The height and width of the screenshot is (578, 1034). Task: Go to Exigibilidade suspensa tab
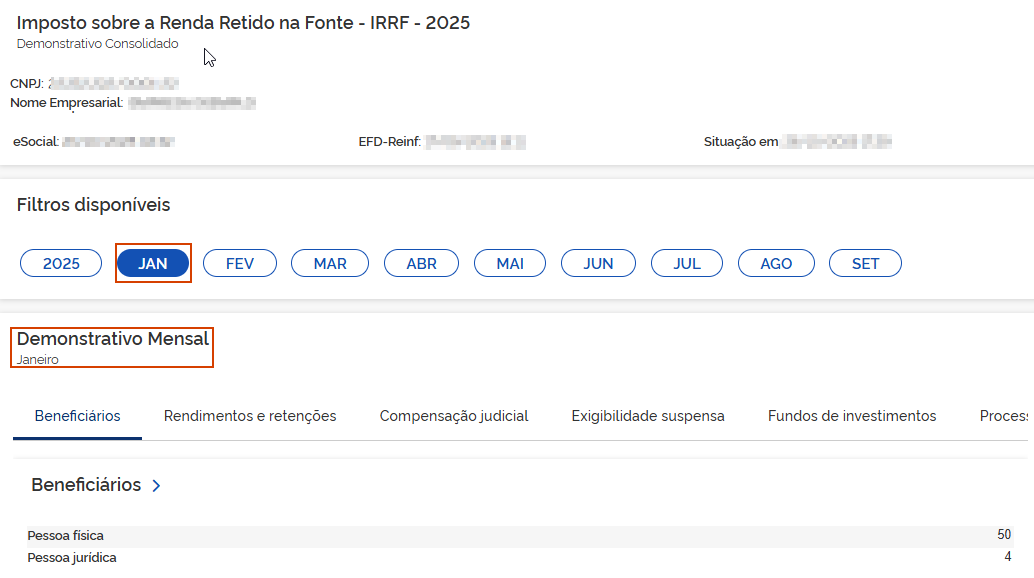(x=648, y=416)
